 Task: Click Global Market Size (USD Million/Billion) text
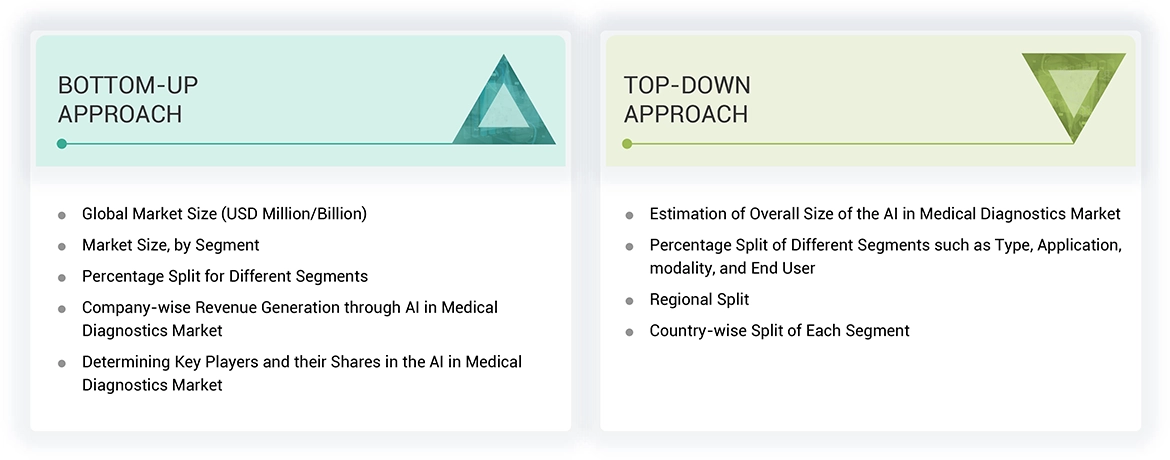point(224,214)
